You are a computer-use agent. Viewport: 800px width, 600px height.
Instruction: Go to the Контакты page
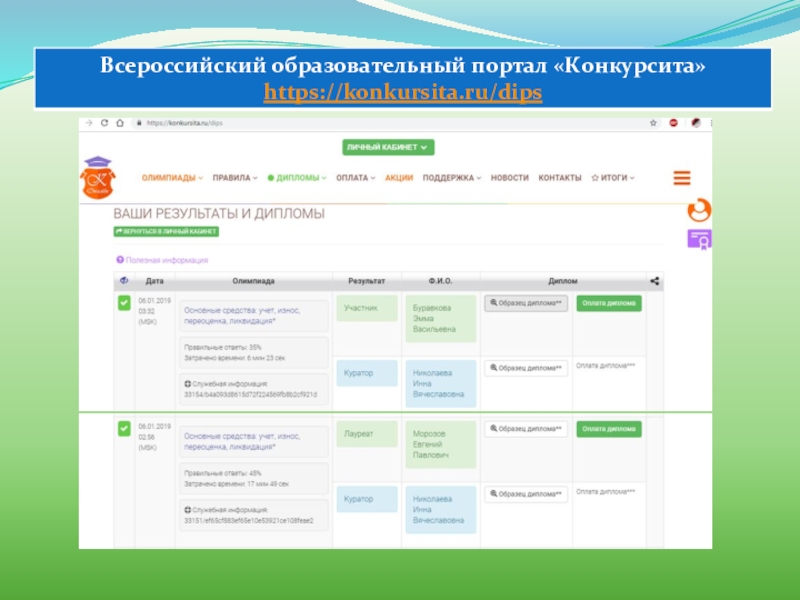click(x=560, y=178)
